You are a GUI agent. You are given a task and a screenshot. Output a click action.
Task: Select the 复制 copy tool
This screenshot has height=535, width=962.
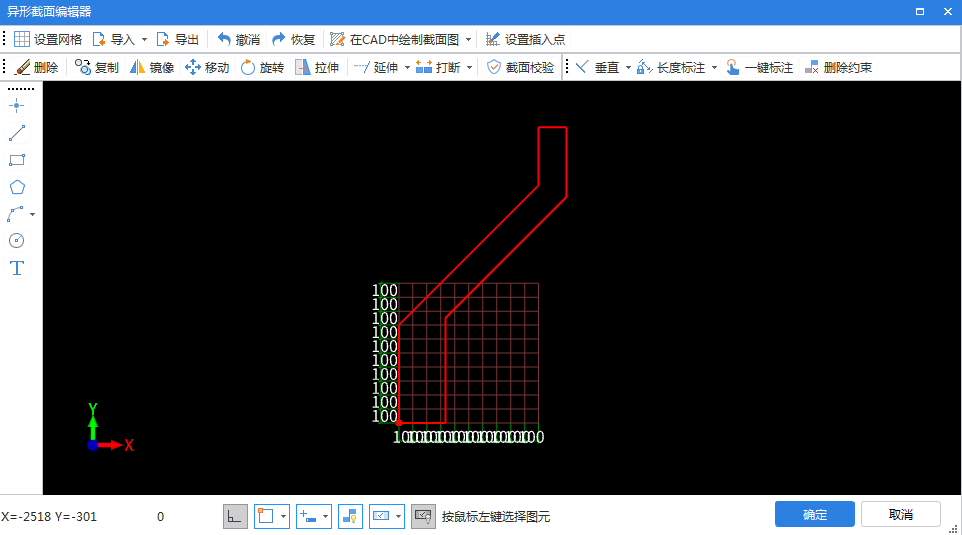(96, 67)
